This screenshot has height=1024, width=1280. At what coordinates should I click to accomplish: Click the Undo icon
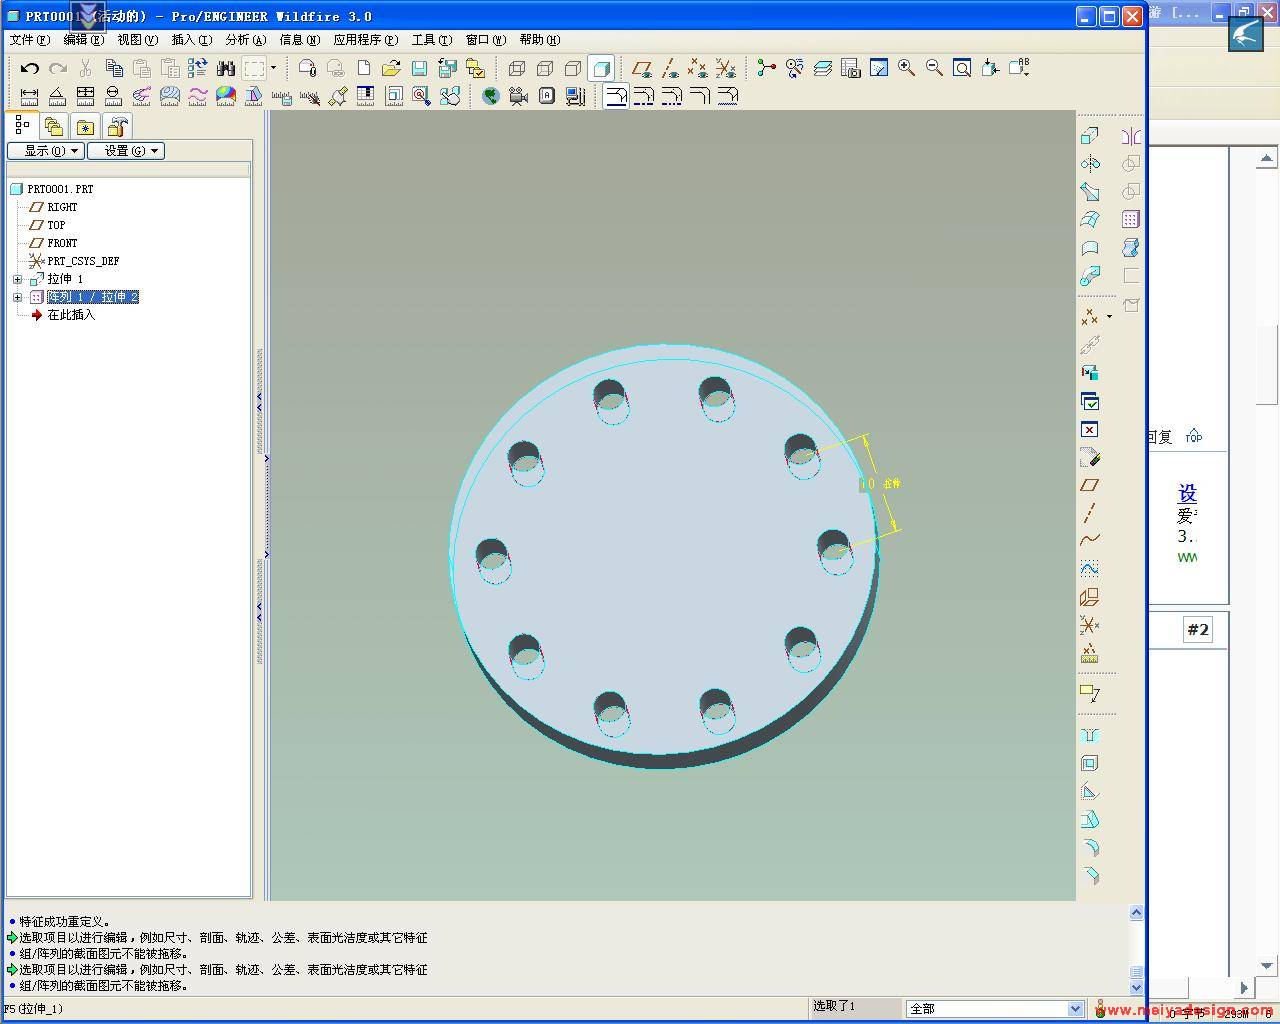click(x=29, y=68)
